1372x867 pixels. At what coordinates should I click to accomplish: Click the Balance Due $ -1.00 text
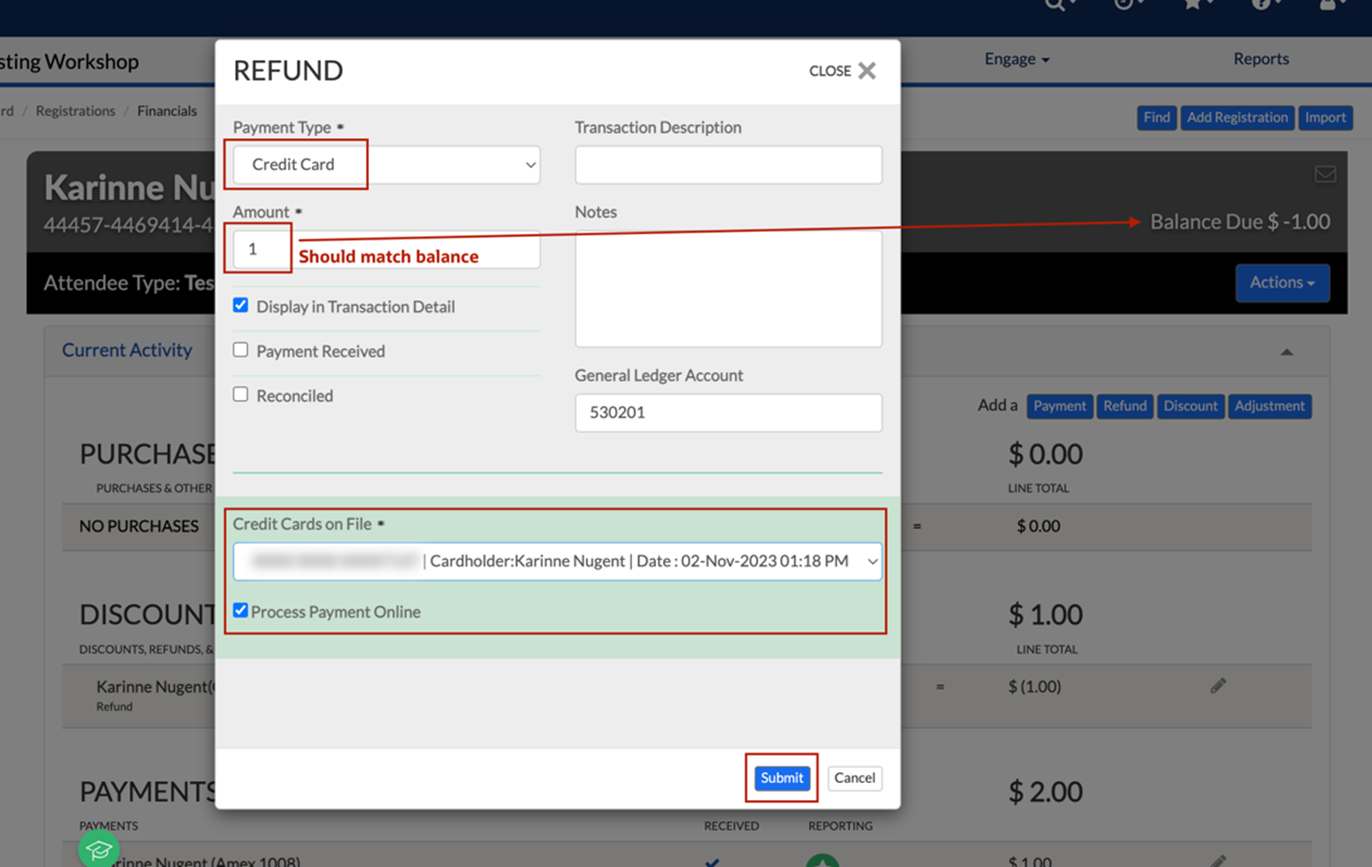pos(1240,222)
